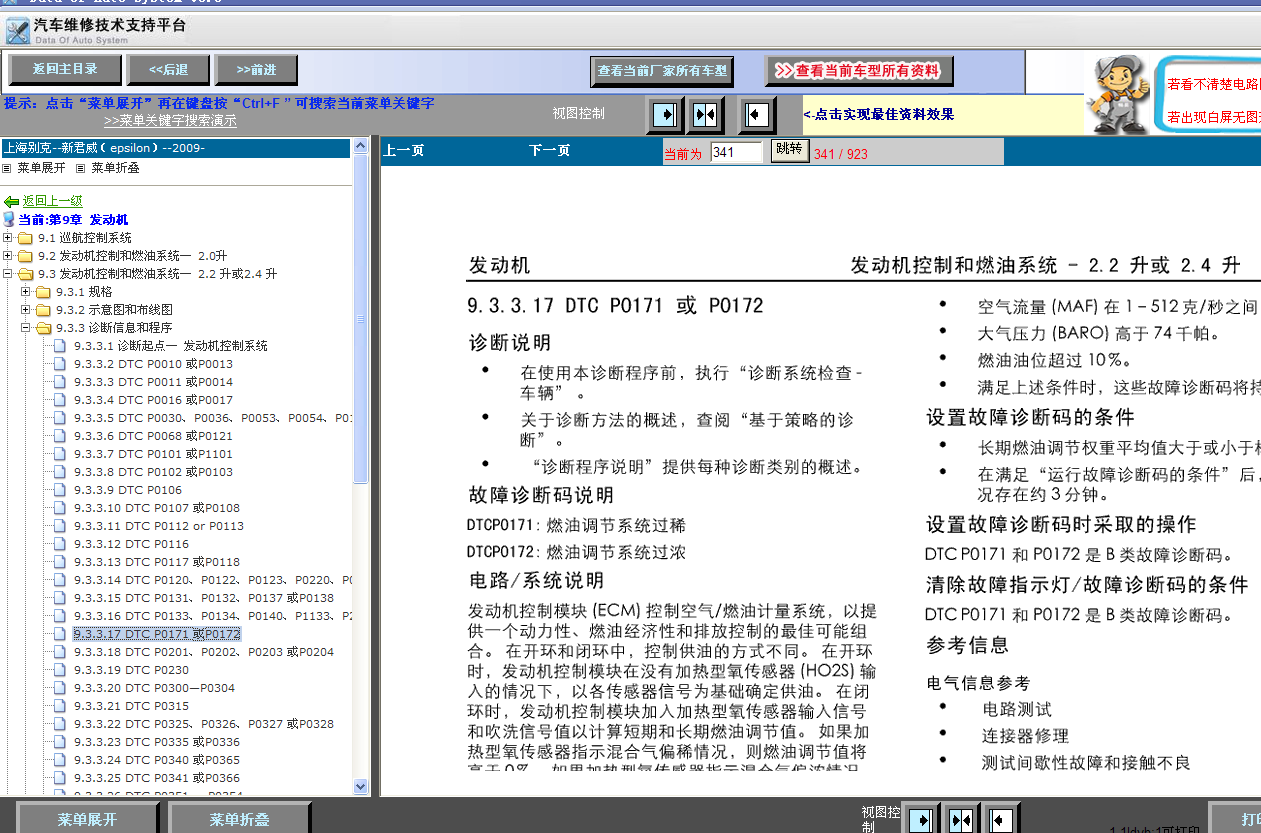Image resolution: width=1261 pixels, height=833 pixels.
Task: Open 9.3.3.7 DTC P0101 或P1101
Action: pyautogui.click(x=153, y=454)
